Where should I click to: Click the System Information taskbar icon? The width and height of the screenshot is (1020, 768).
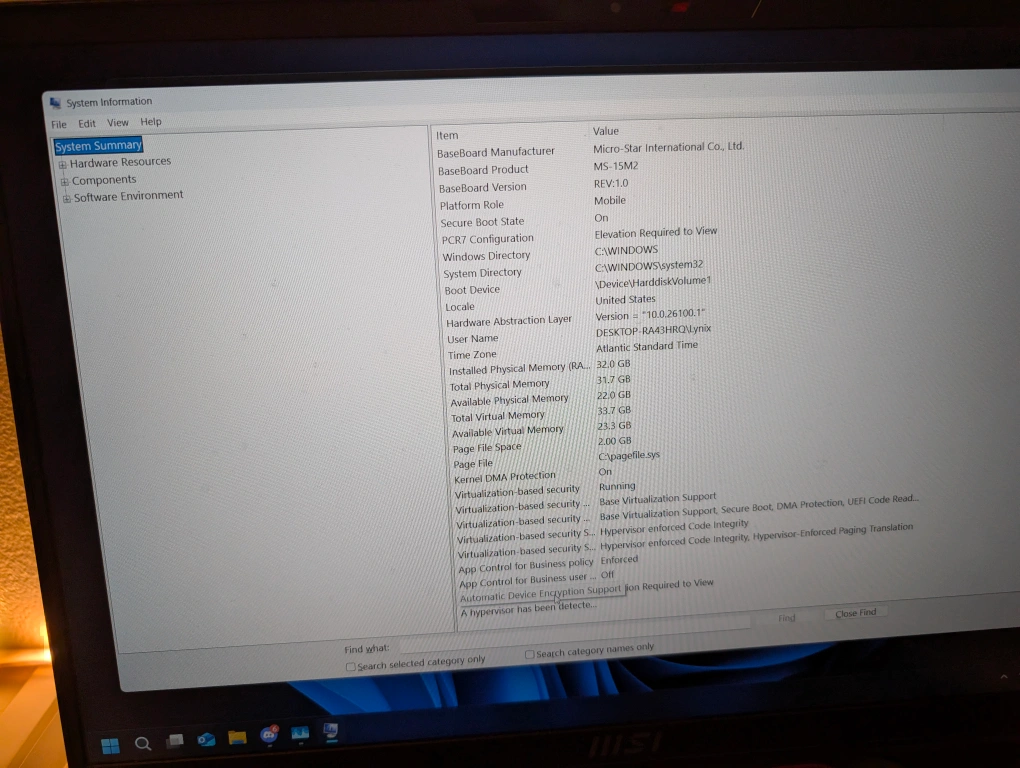331,732
